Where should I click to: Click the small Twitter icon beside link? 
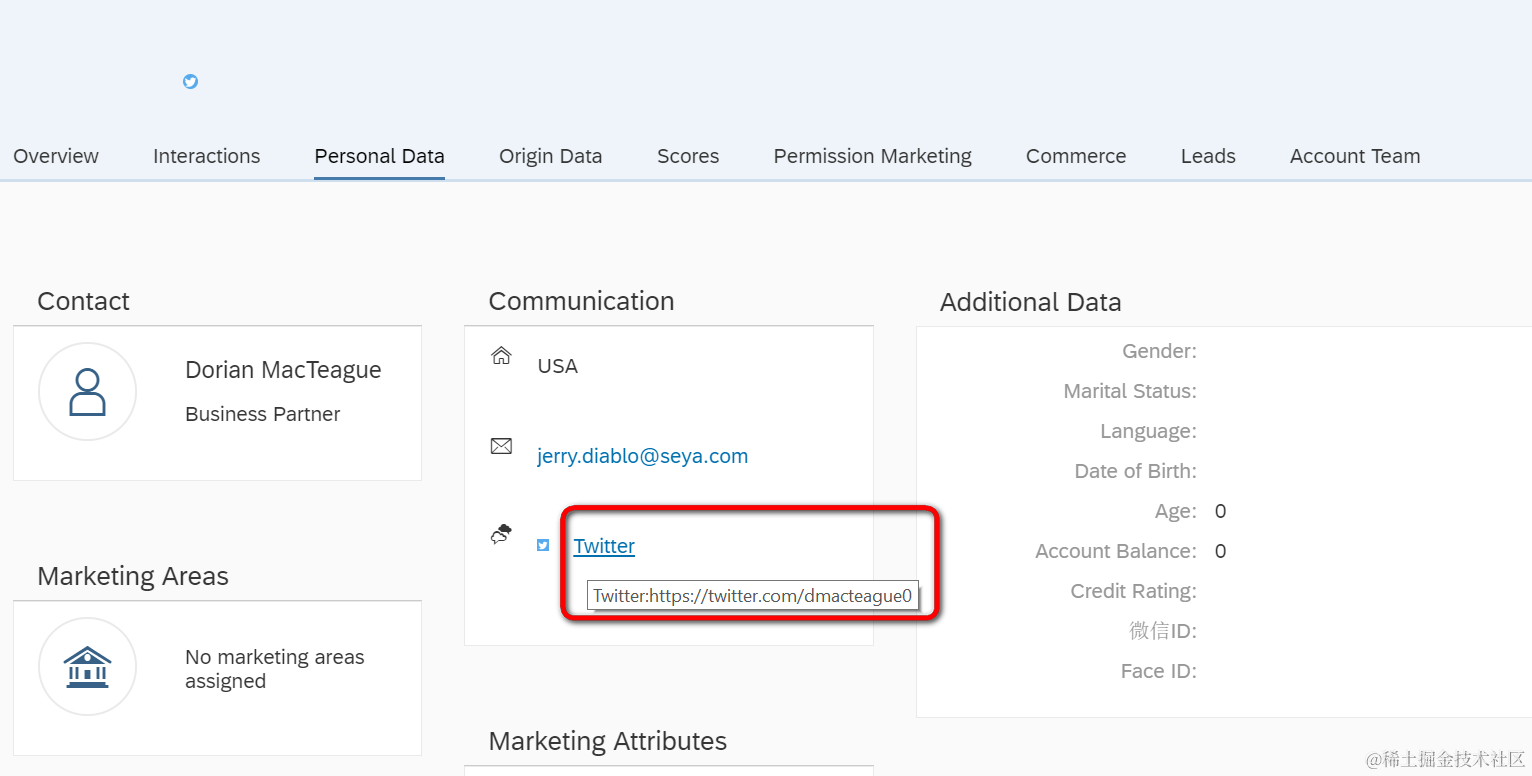[543, 545]
